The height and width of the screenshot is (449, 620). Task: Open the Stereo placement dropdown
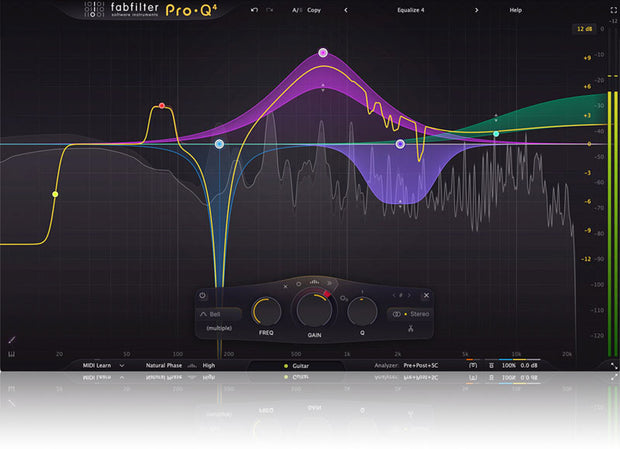[x=410, y=314]
